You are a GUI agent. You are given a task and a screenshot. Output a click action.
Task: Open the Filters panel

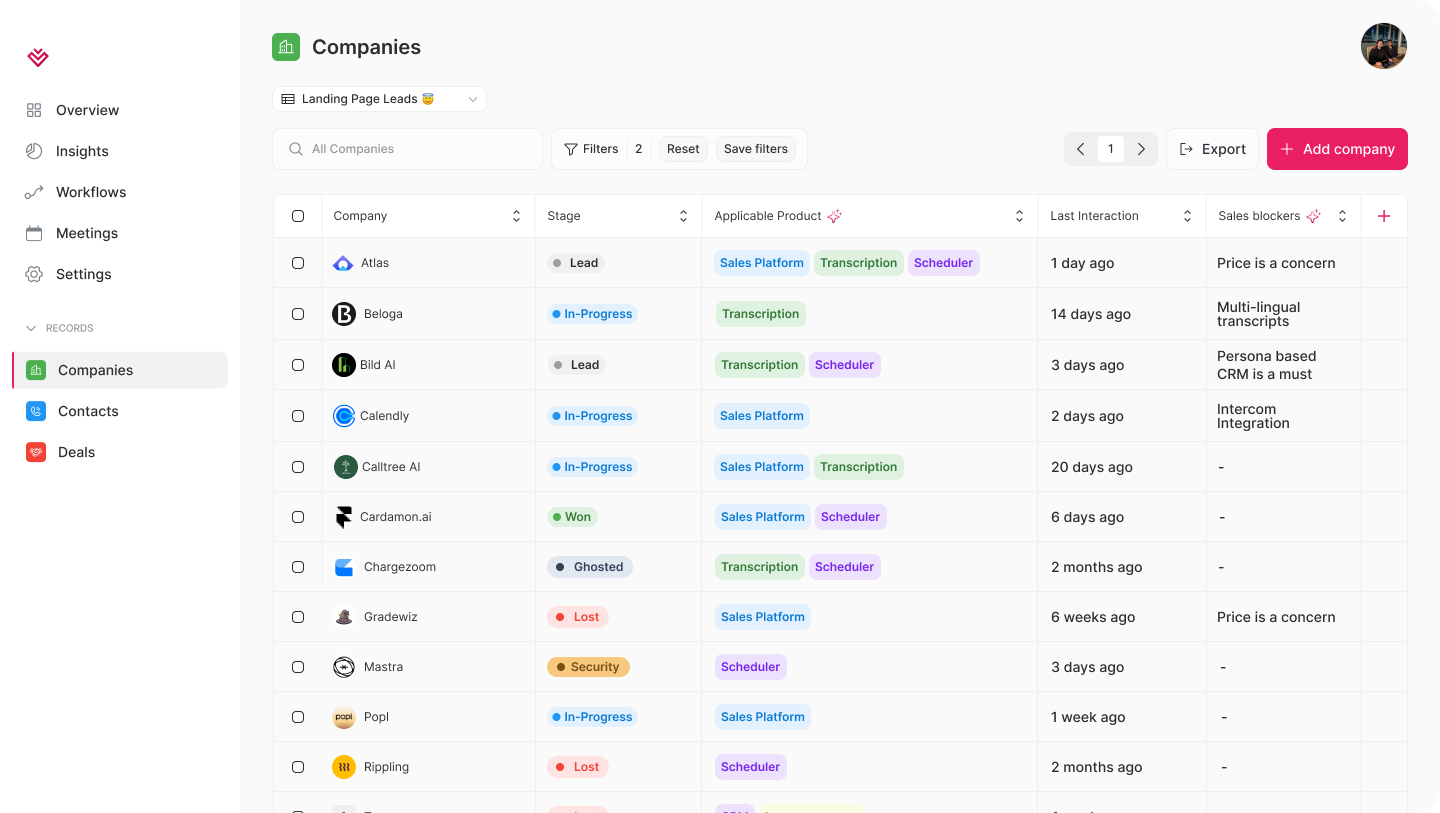[x=591, y=149]
